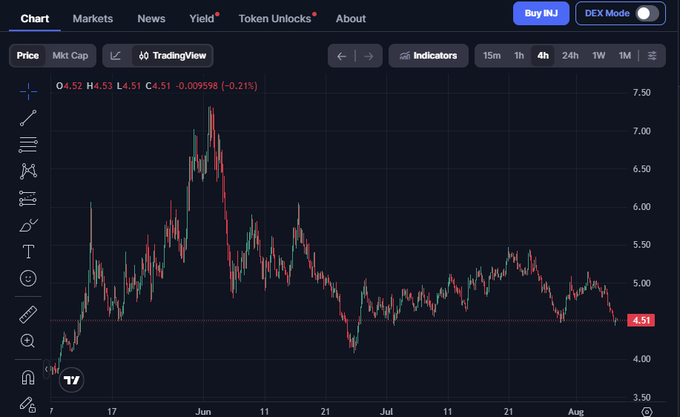
Task: Click the Jul date axis label
Action: tap(386, 411)
